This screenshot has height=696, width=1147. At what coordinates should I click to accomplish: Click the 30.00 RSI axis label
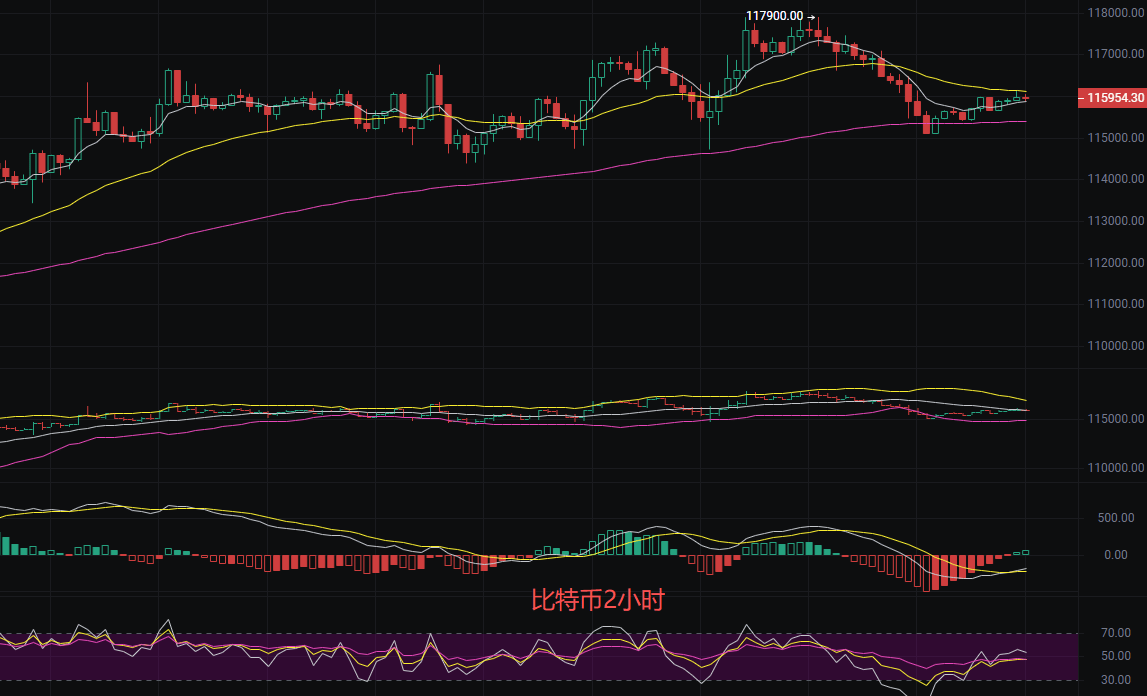[x=1115, y=680]
